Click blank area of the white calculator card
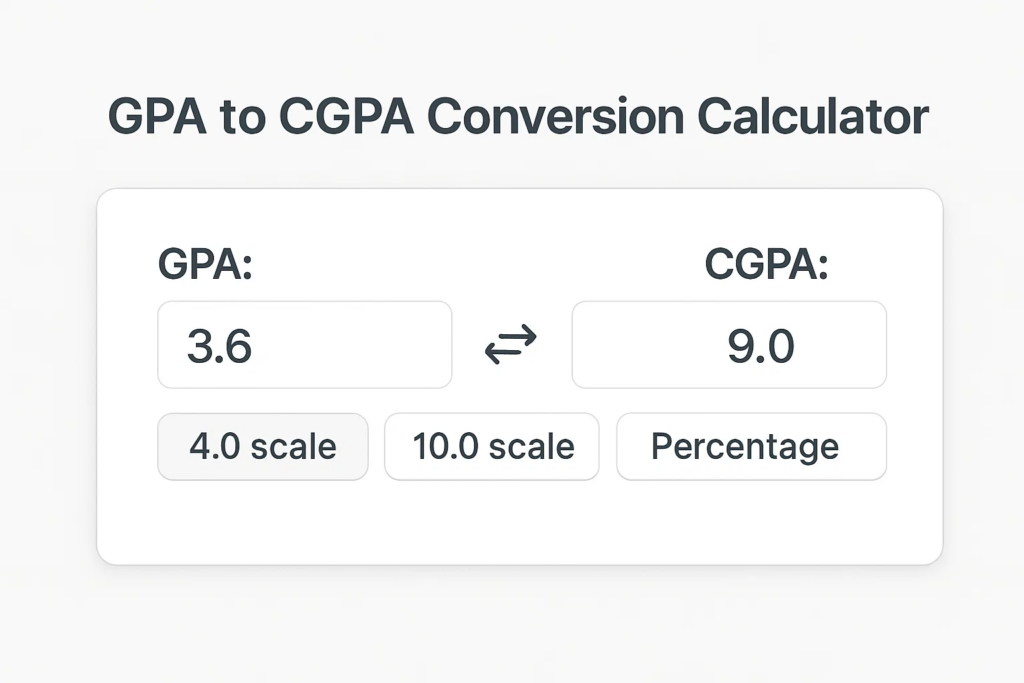 519,522
